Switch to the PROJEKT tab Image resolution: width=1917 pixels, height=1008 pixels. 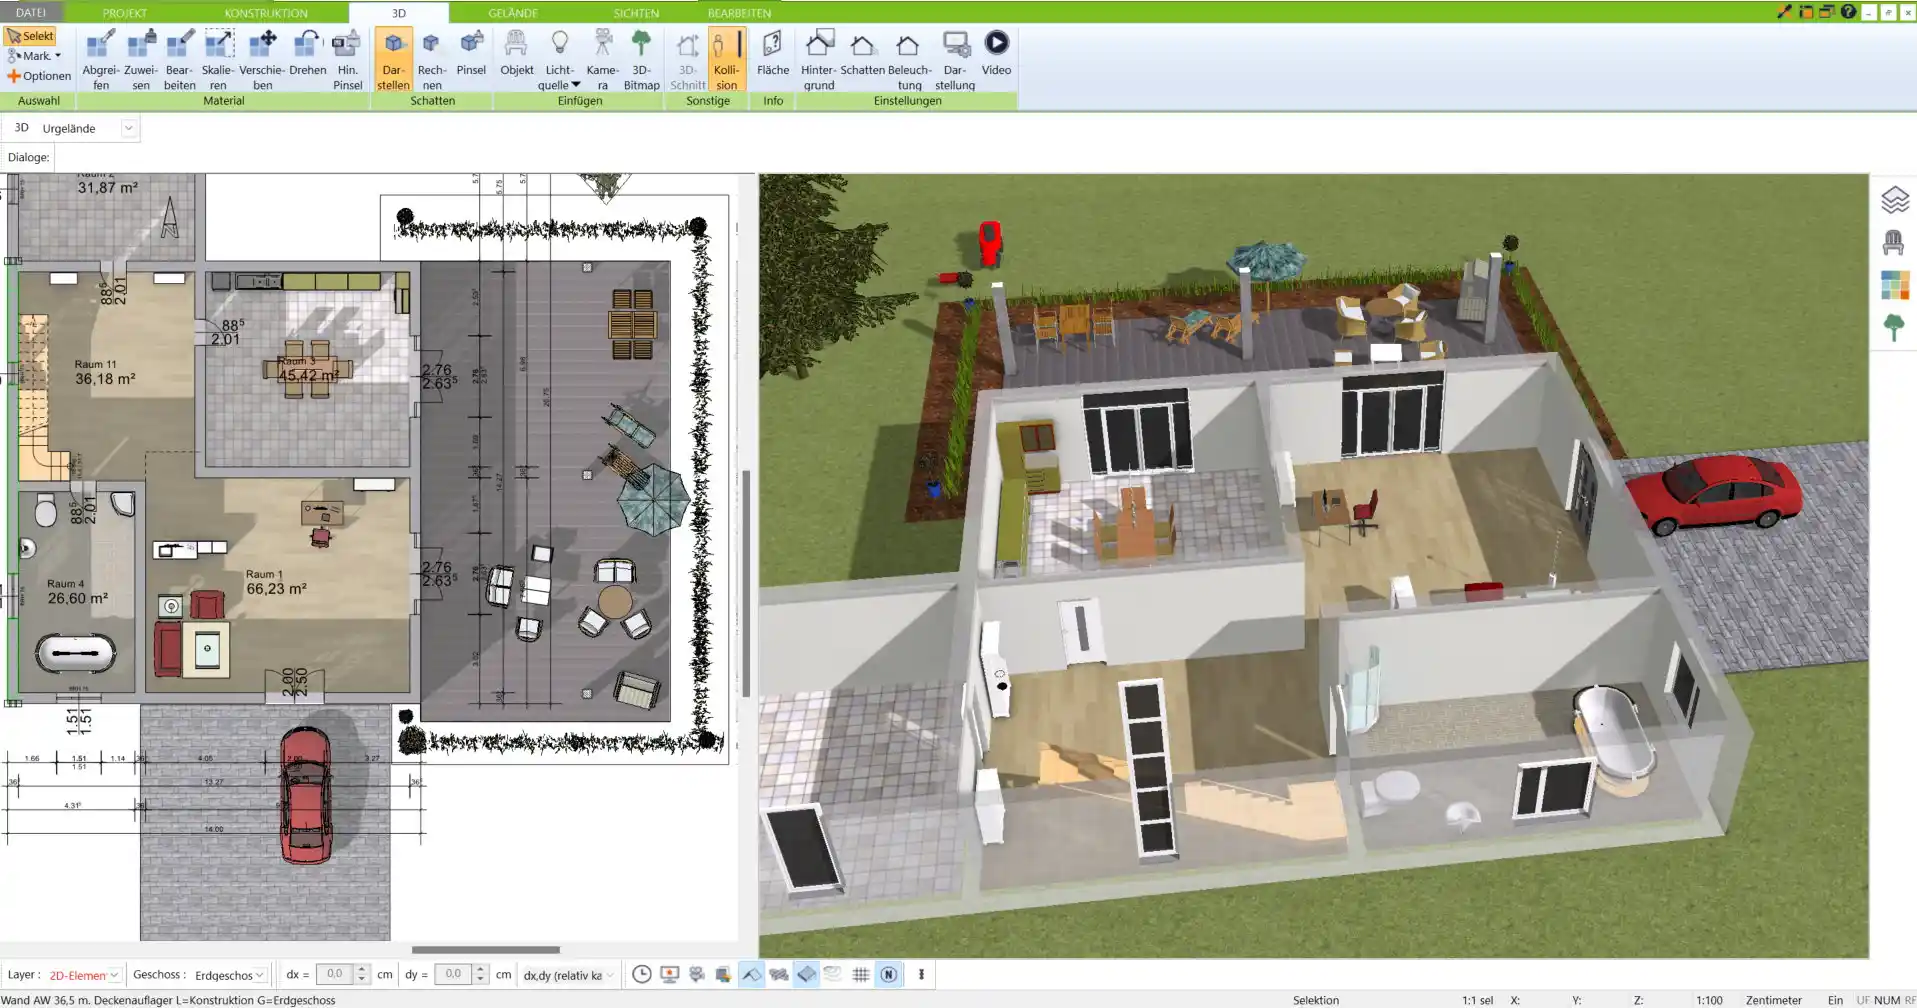pyautogui.click(x=125, y=13)
